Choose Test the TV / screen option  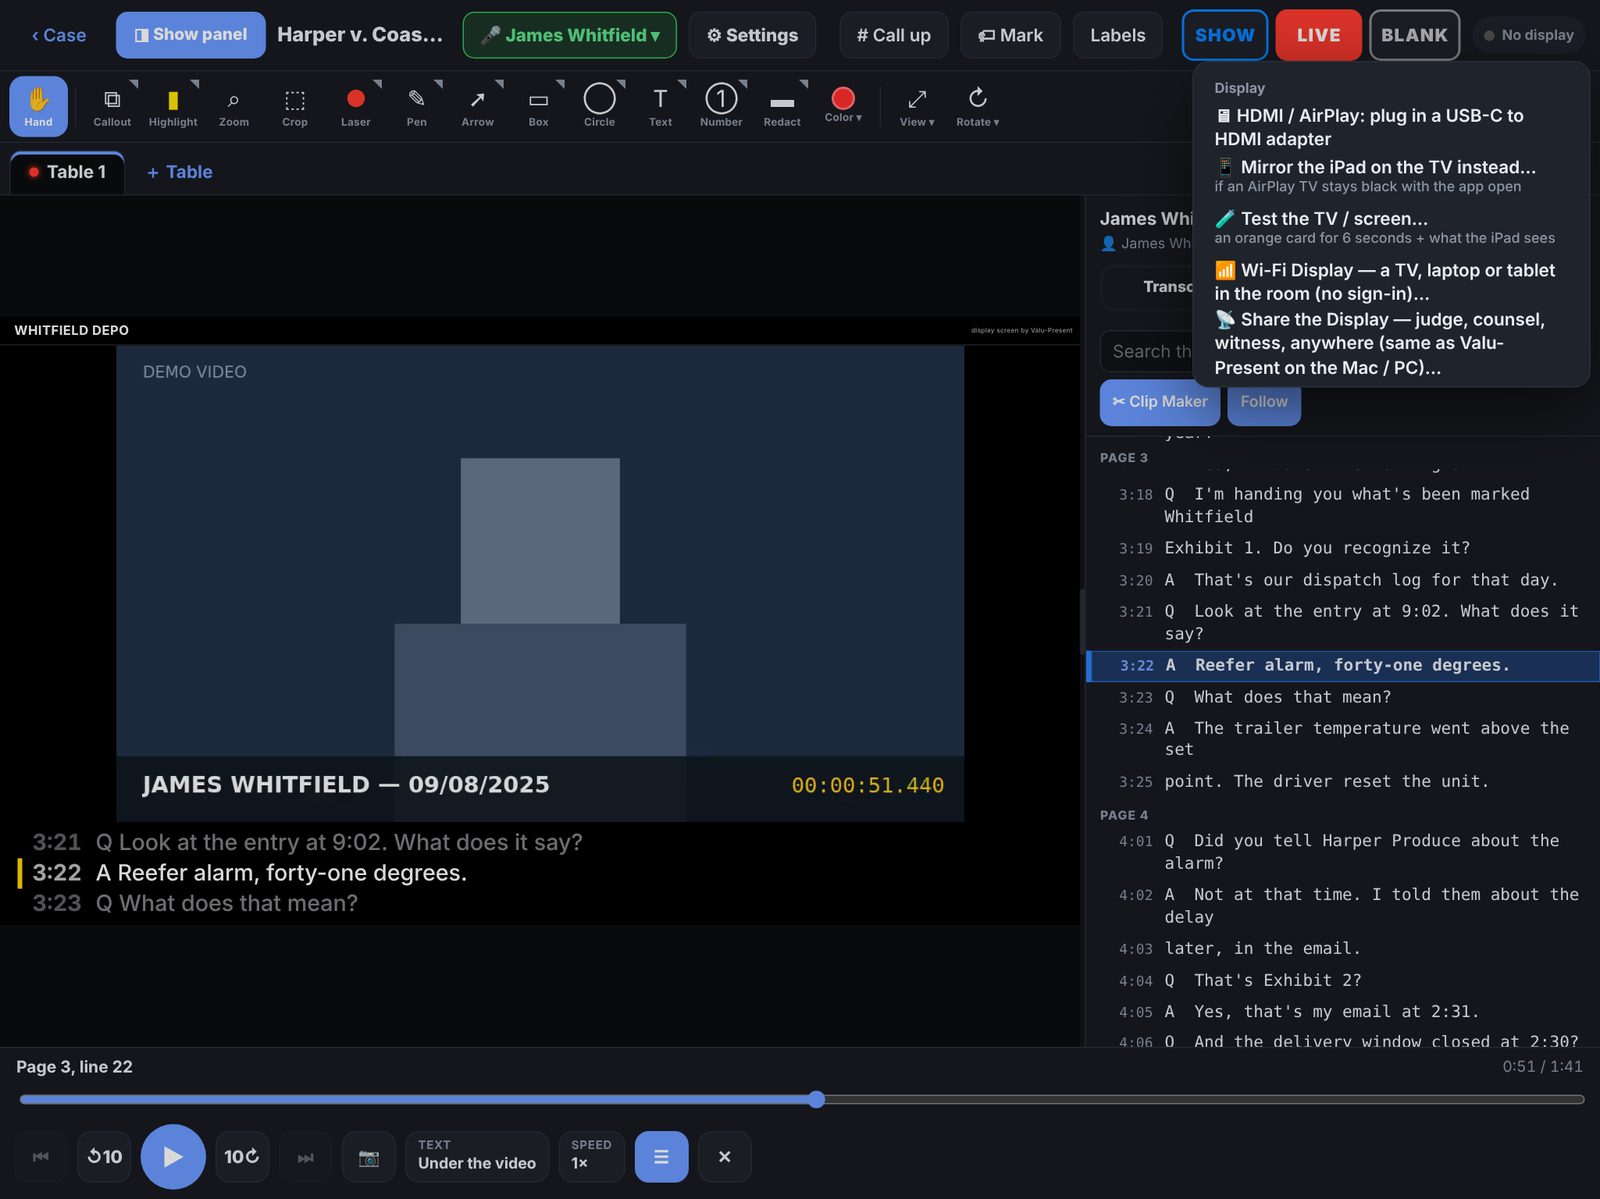click(1390, 227)
